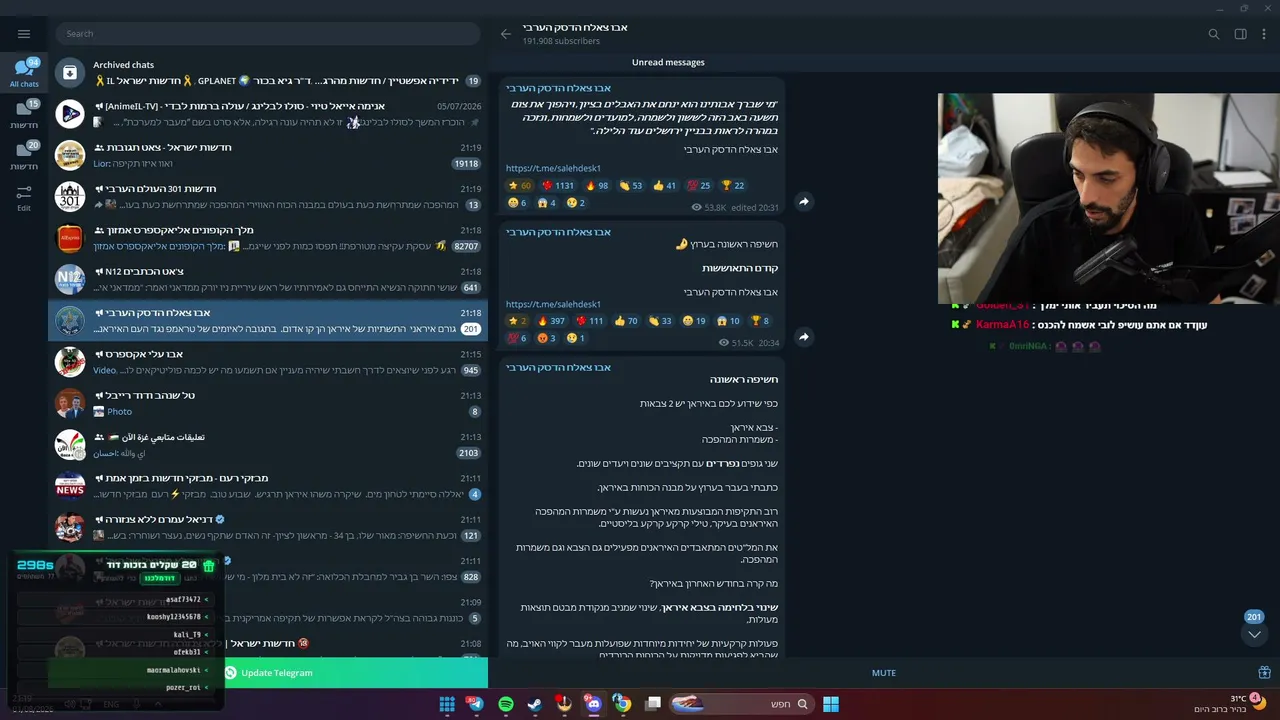The height and width of the screenshot is (720, 1280).
Task: Toggle the right info side panel icon
Action: (1240, 34)
